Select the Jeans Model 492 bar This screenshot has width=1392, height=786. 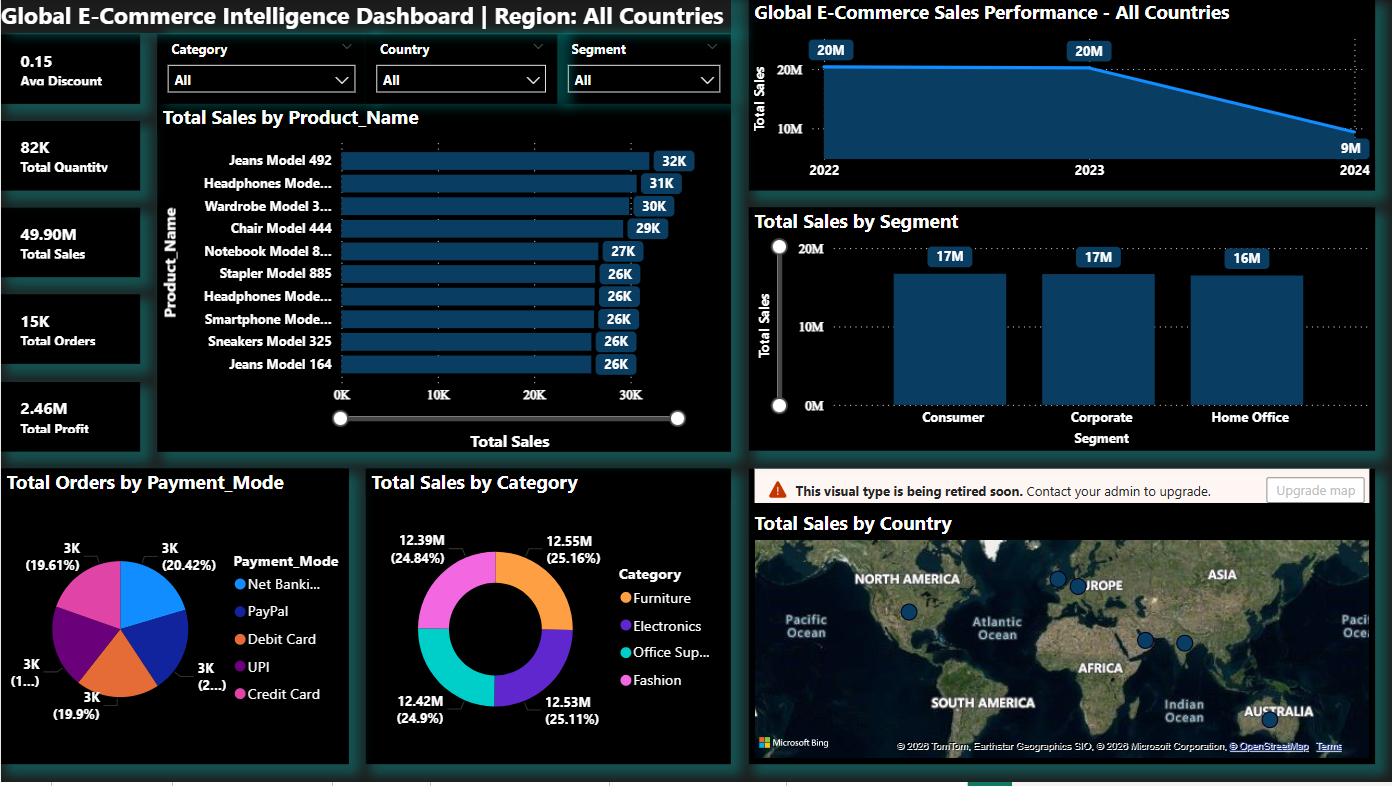tap(495, 161)
